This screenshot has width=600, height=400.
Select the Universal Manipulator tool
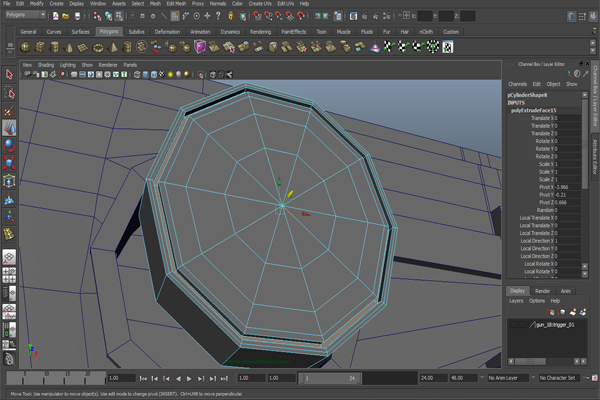tap(9, 181)
